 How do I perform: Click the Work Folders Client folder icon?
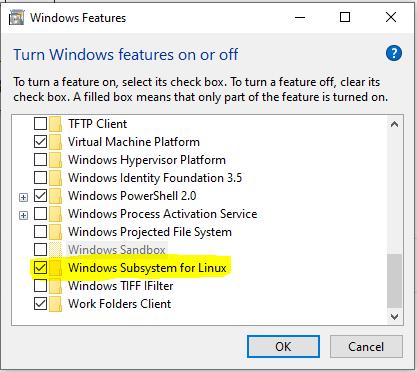[x=55, y=304]
